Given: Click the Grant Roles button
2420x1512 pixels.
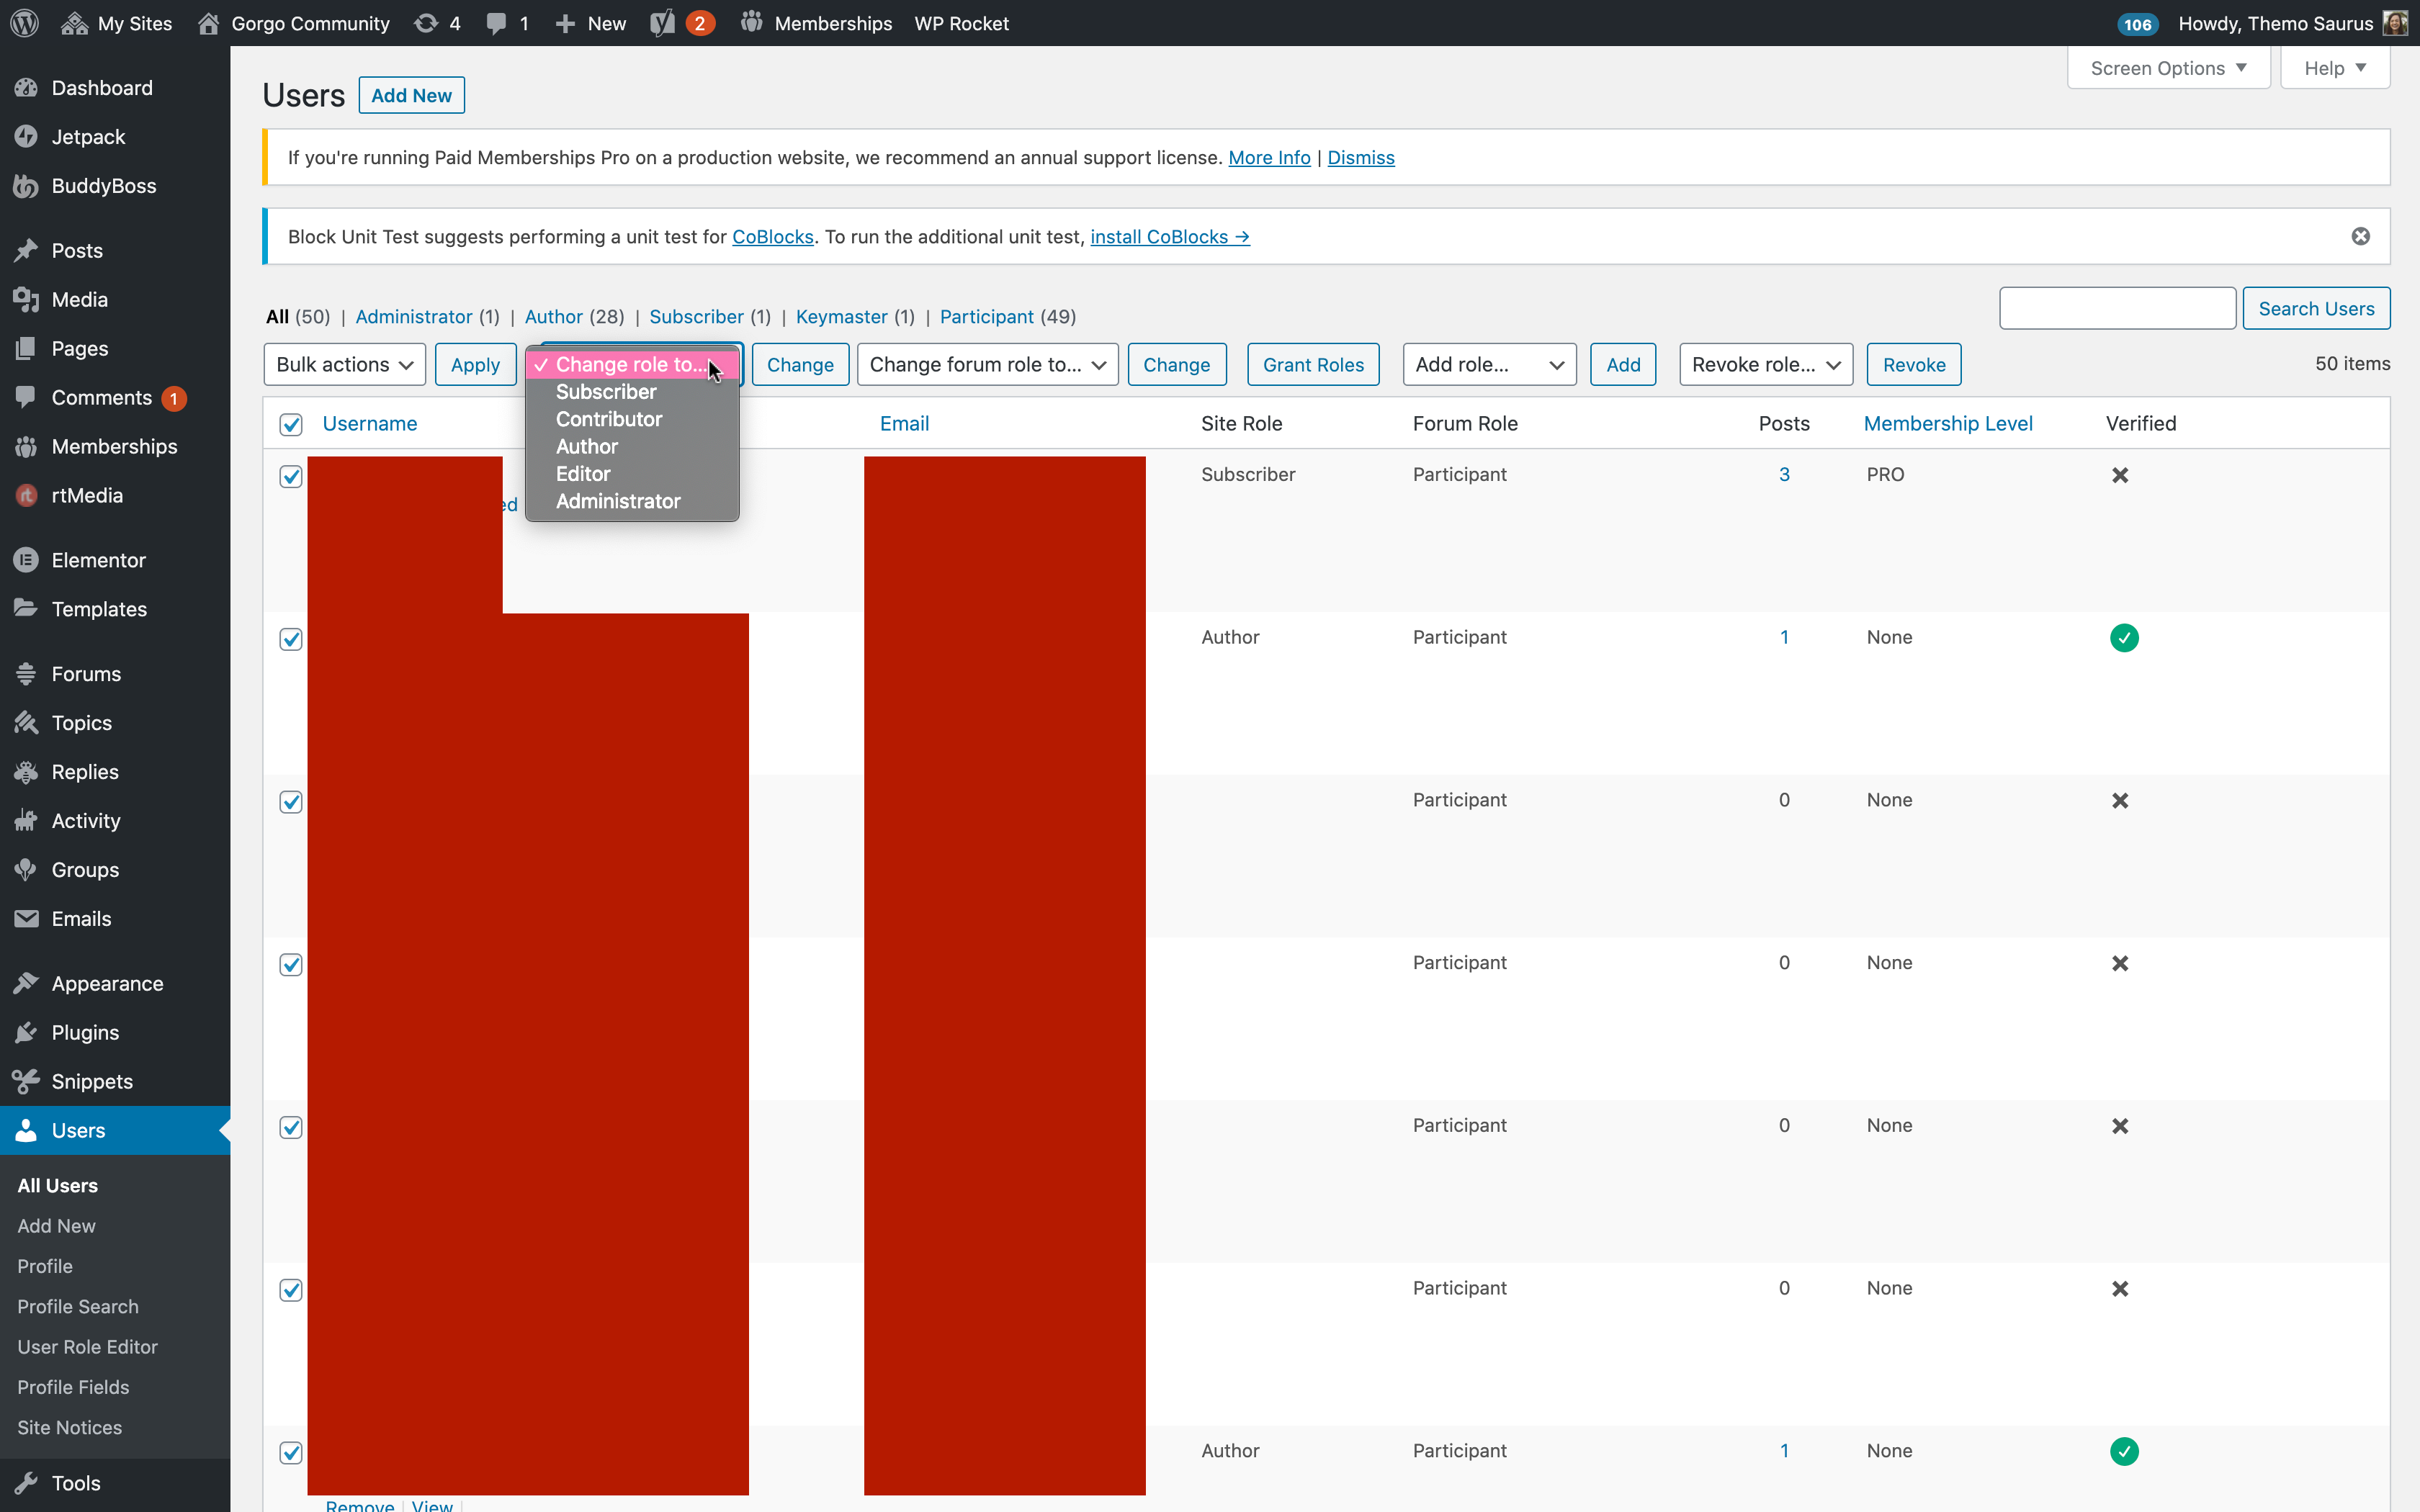Looking at the screenshot, I should click(1313, 364).
